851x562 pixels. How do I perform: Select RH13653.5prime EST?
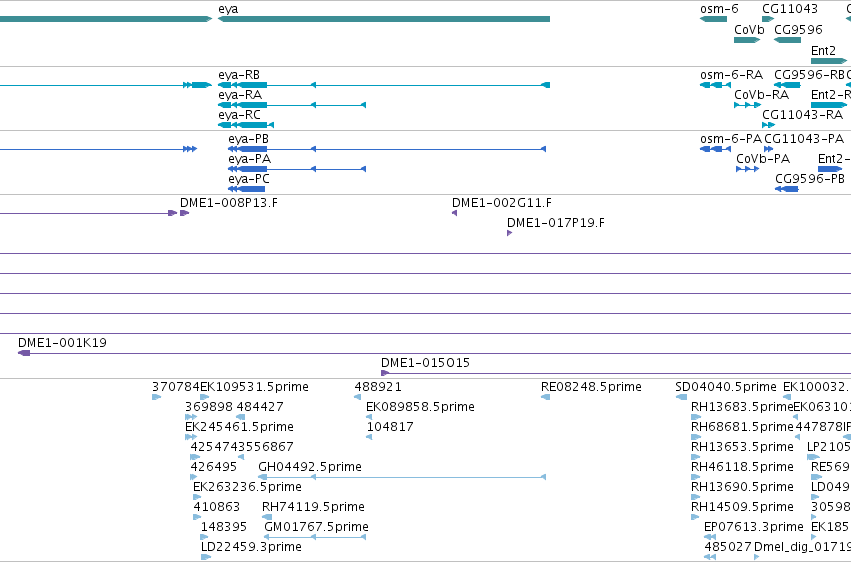click(x=696, y=457)
